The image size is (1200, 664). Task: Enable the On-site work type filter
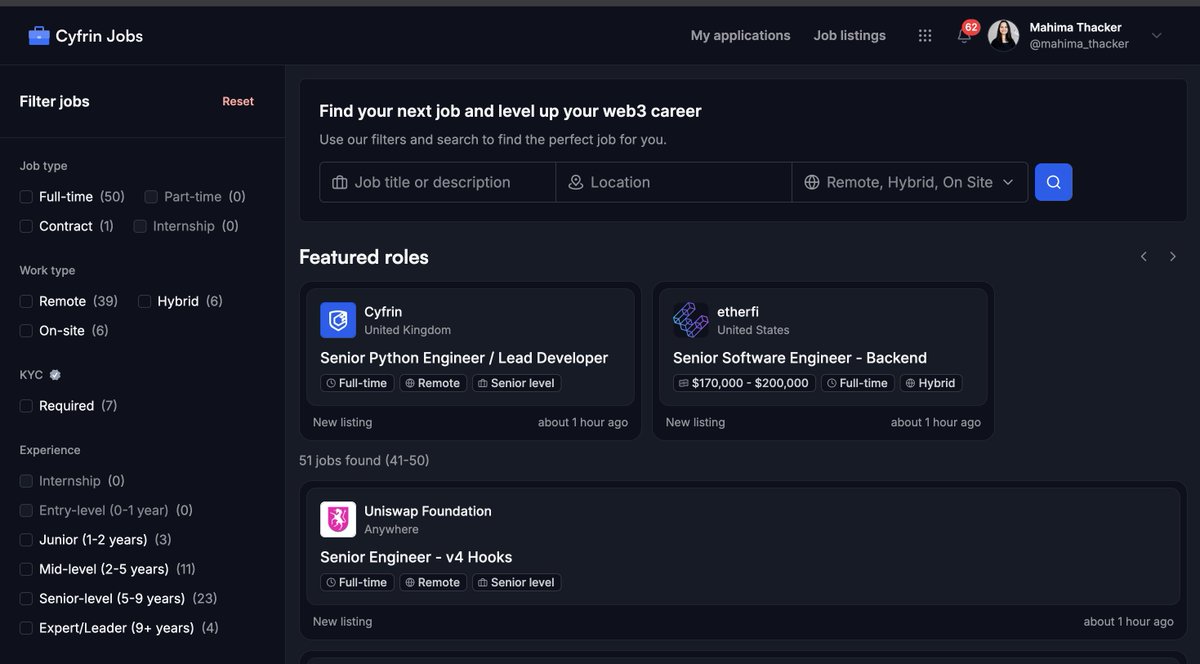pos(26,330)
